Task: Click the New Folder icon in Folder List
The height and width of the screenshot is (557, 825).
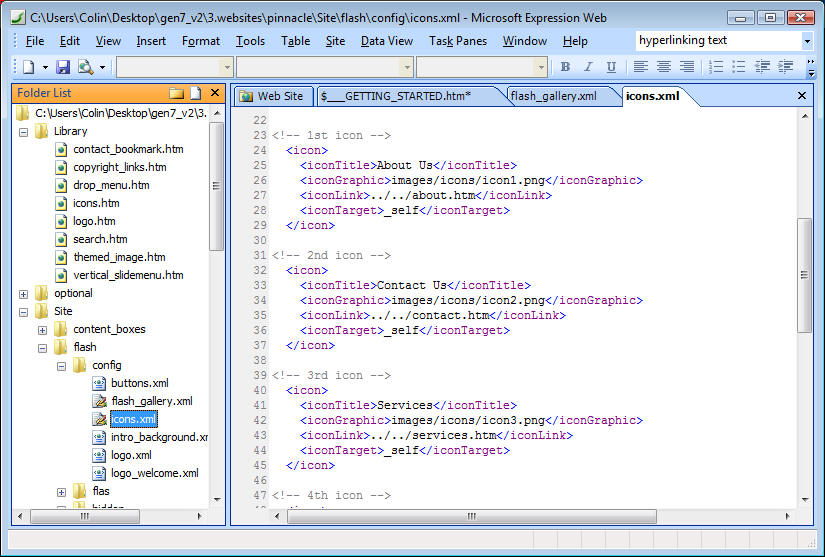Action: pyautogui.click(x=177, y=93)
